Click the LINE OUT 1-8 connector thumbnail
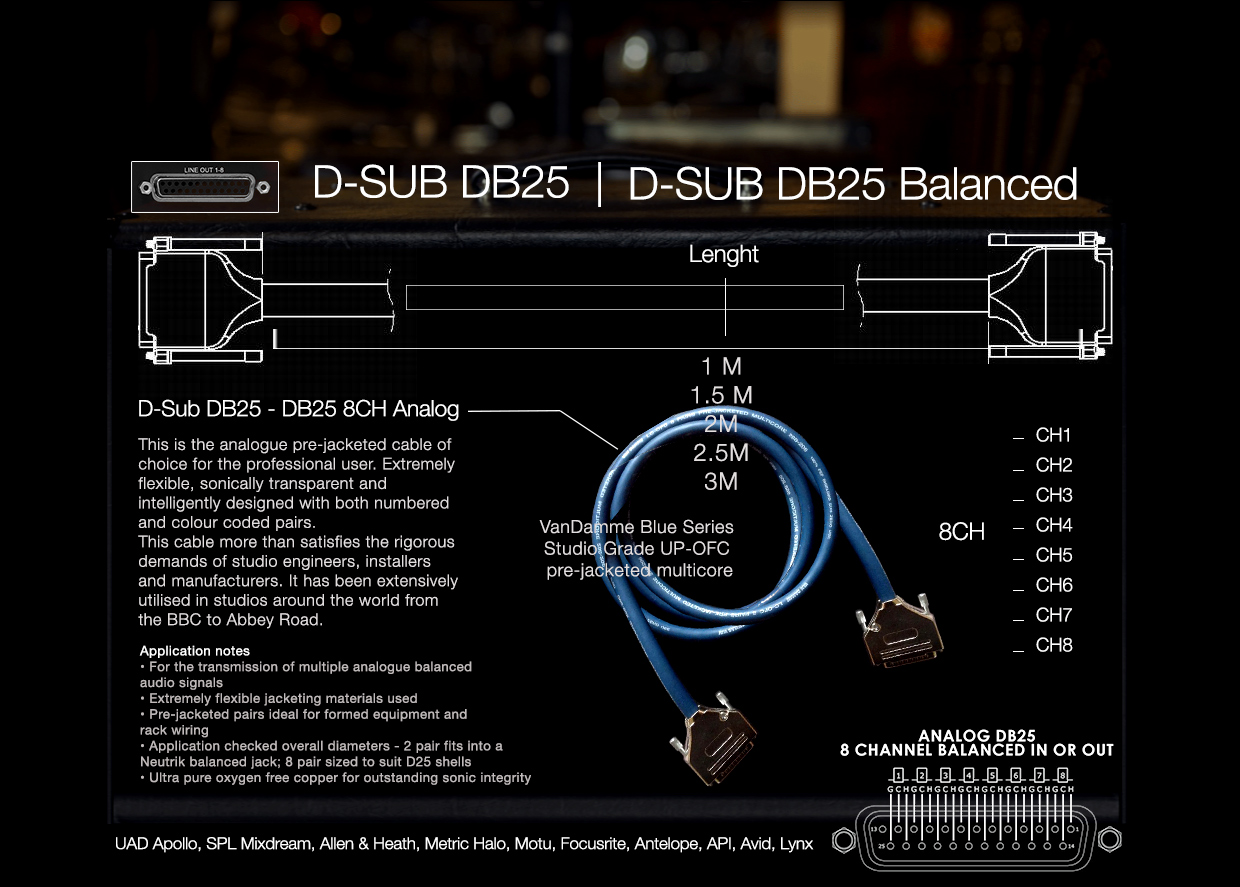Screen dimensions: 1240x887 click(x=205, y=186)
